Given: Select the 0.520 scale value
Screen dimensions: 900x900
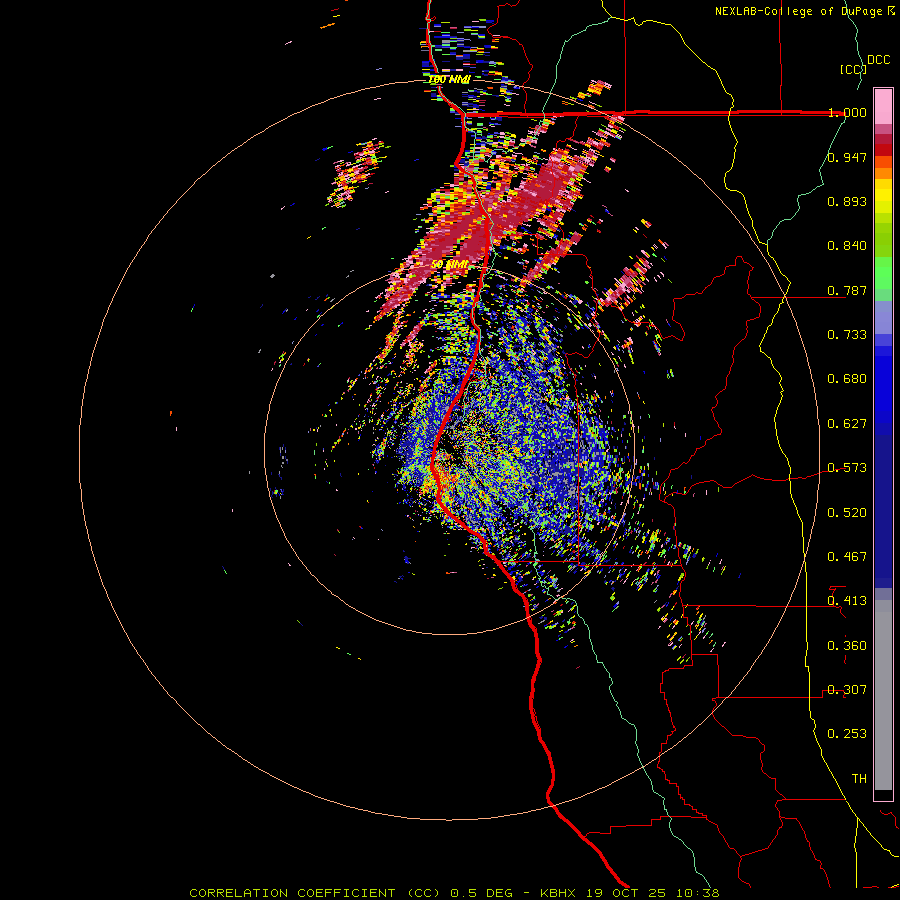Looking at the screenshot, I should [847, 513].
